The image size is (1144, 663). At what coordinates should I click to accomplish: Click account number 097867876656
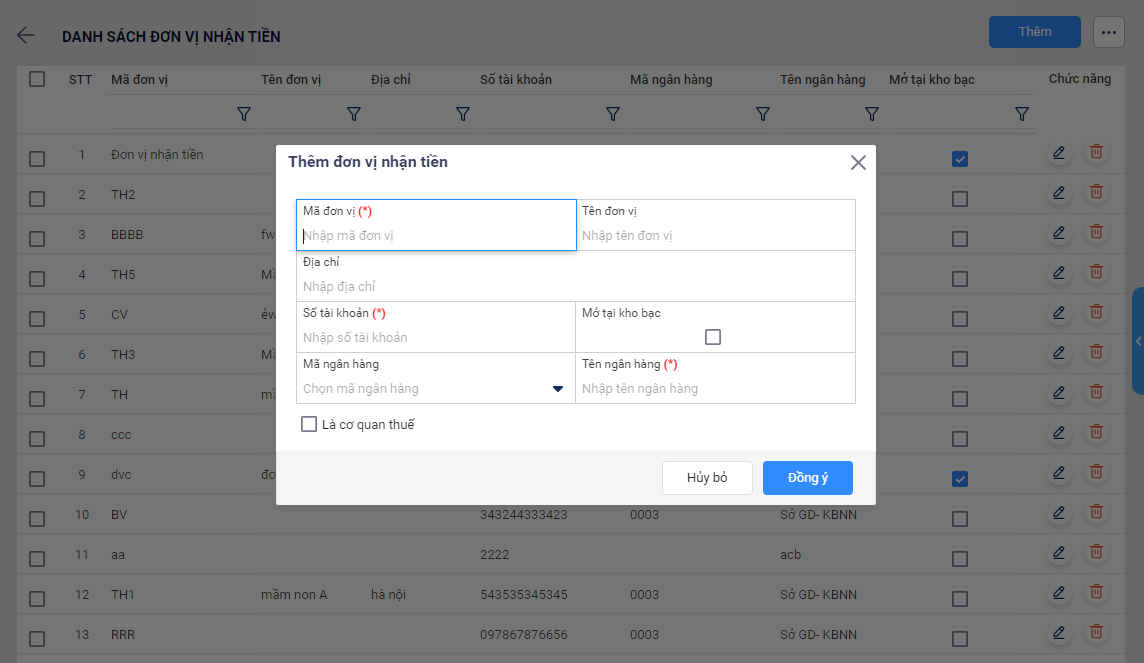pyautogui.click(x=524, y=635)
